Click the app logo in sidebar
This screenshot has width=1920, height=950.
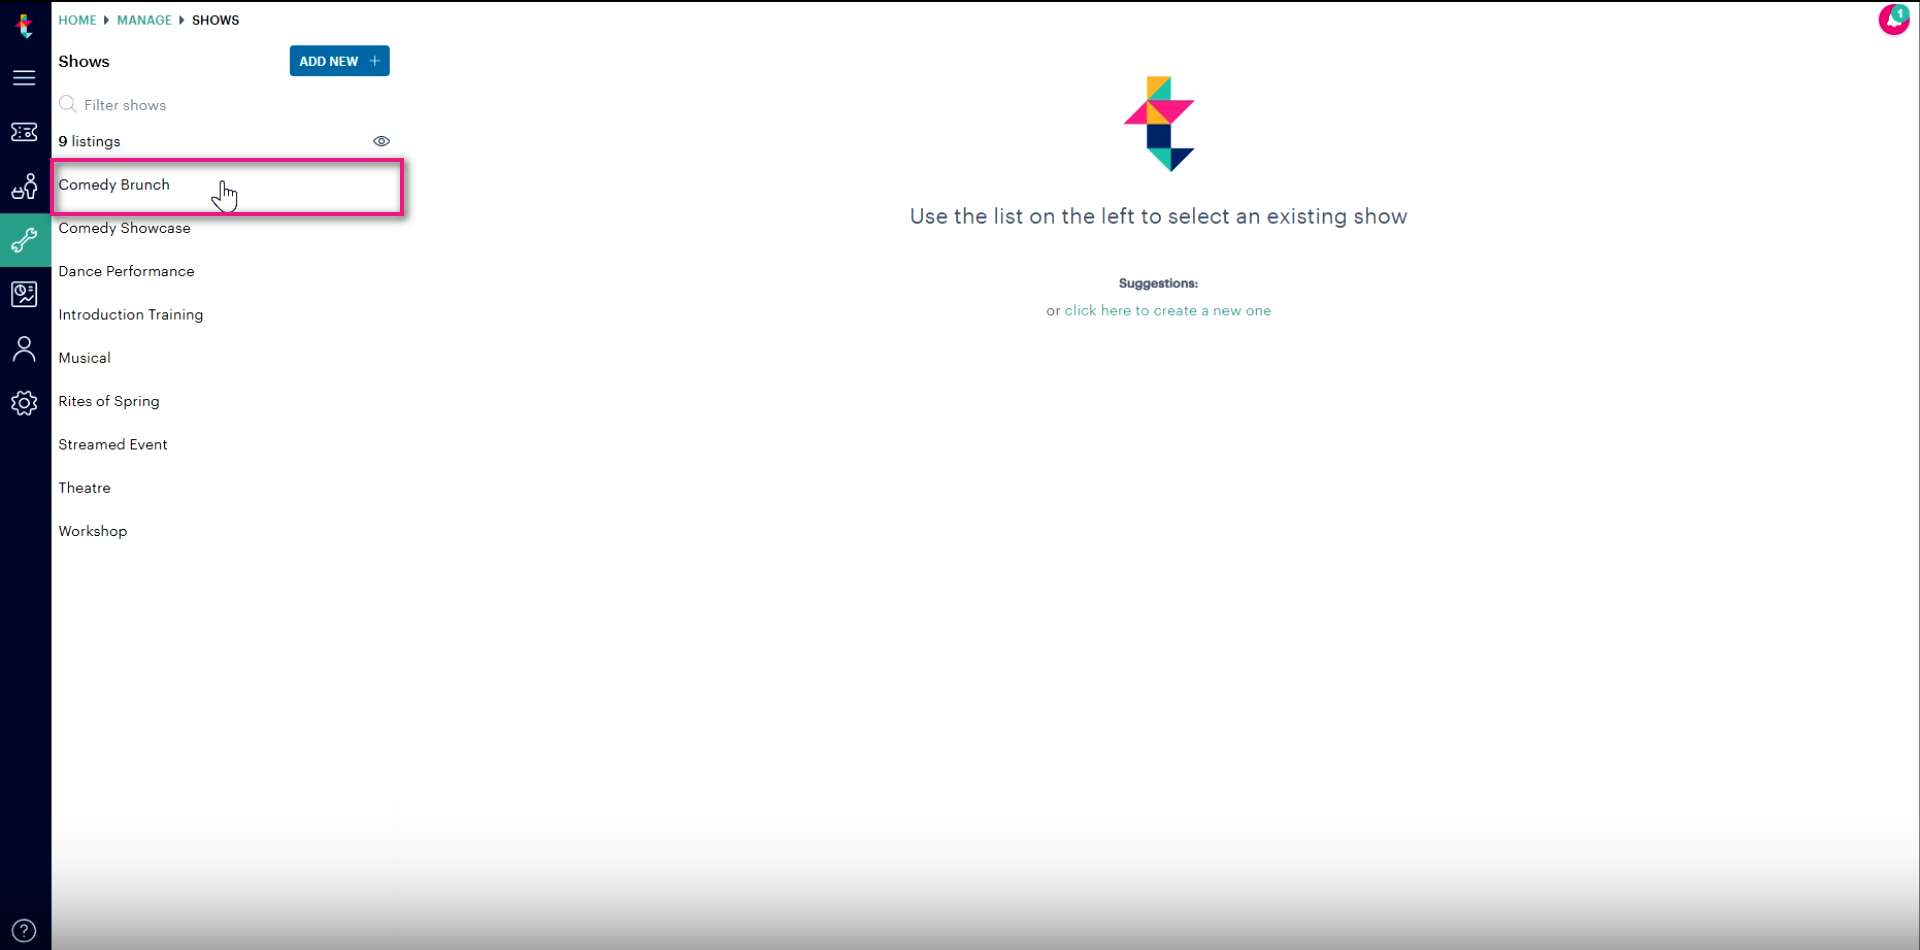25,25
